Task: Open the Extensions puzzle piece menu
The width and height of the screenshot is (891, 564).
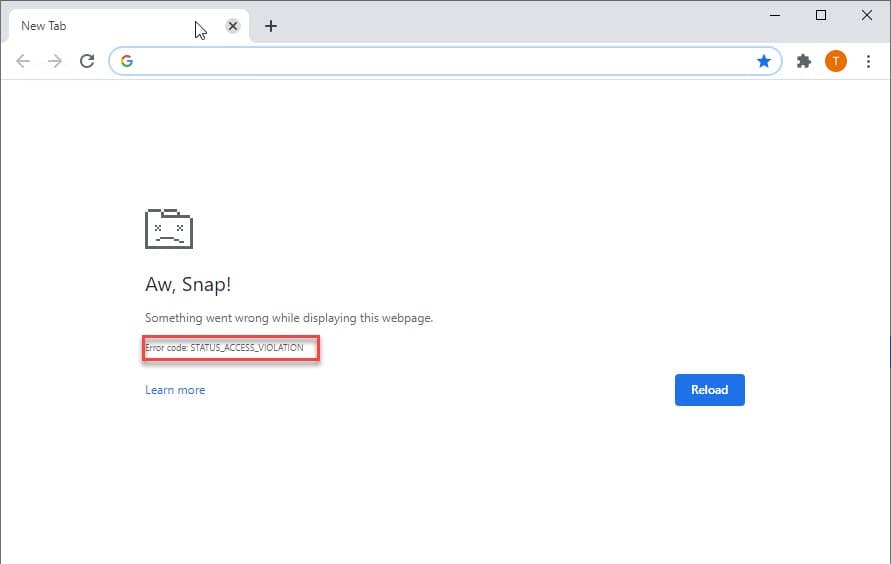Action: [803, 61]
